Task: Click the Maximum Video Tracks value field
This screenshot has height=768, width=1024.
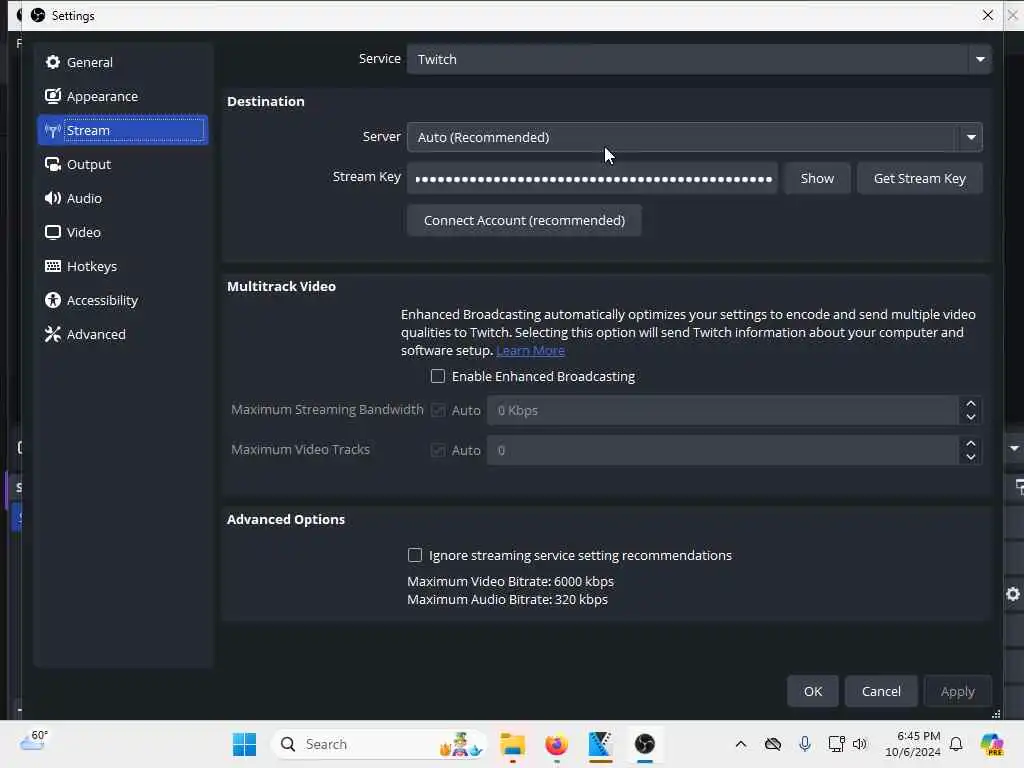Action: pyautogui.click(x=722, y=450)
